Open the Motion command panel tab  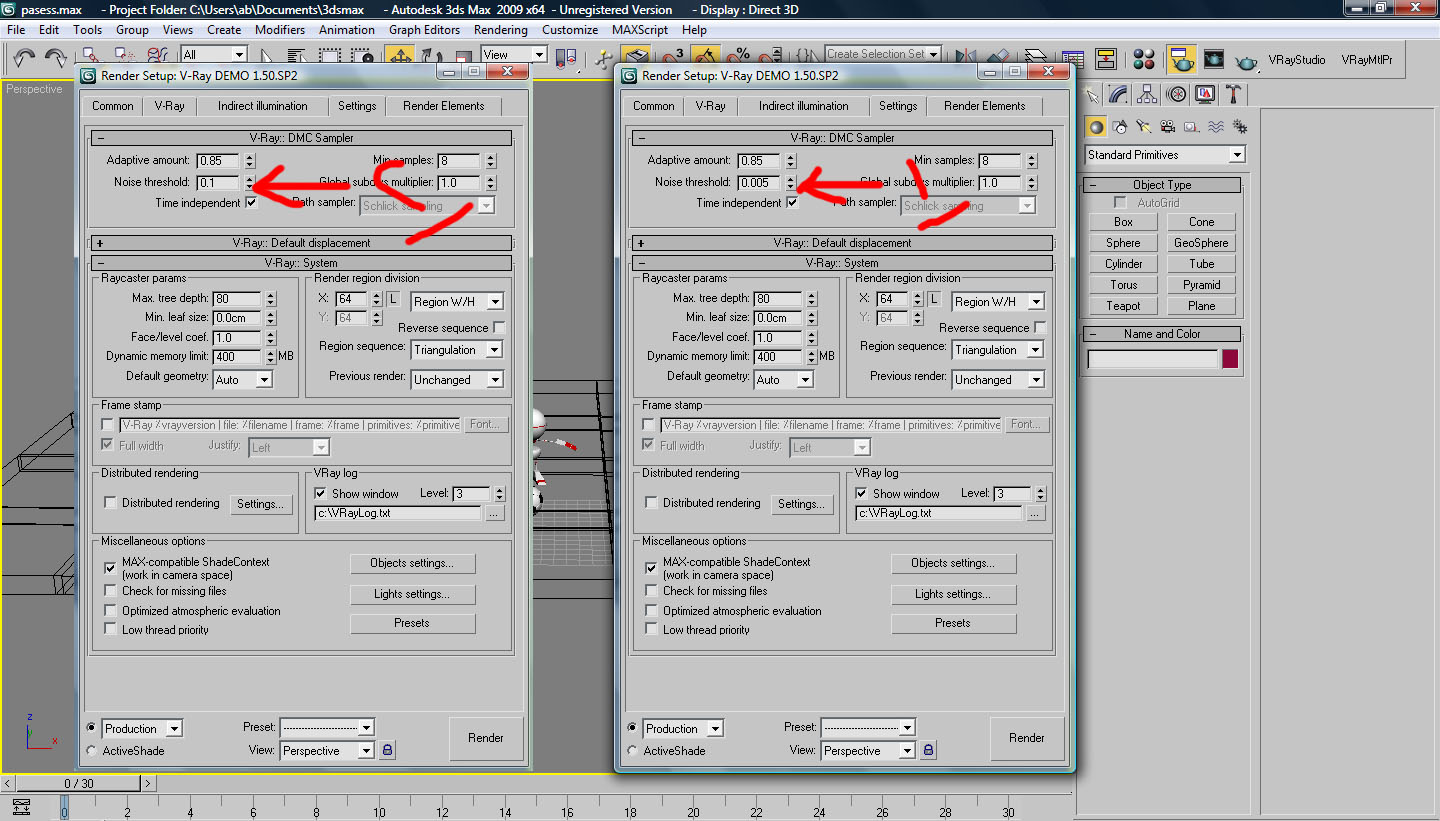[1177, 94]
